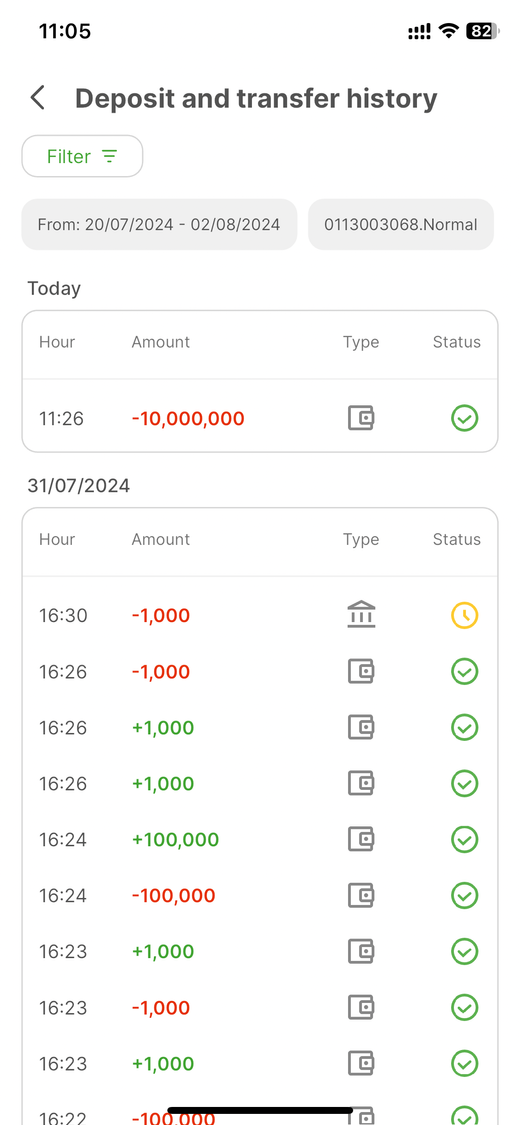Image resolution: width=520 pixels, height=1125 pixels.
Task: Select the +100,000 transaction at 16:24
Action: (260, 839)
